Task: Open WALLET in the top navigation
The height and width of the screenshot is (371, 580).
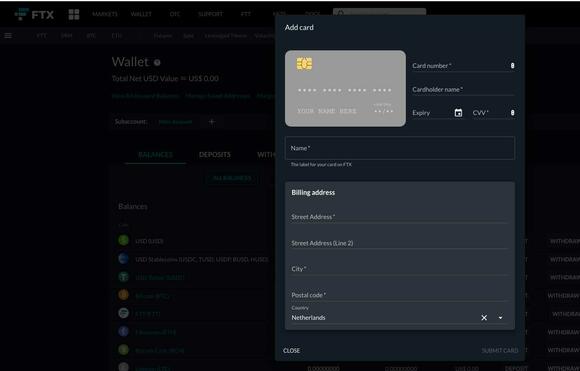Action: coord(141,14)
